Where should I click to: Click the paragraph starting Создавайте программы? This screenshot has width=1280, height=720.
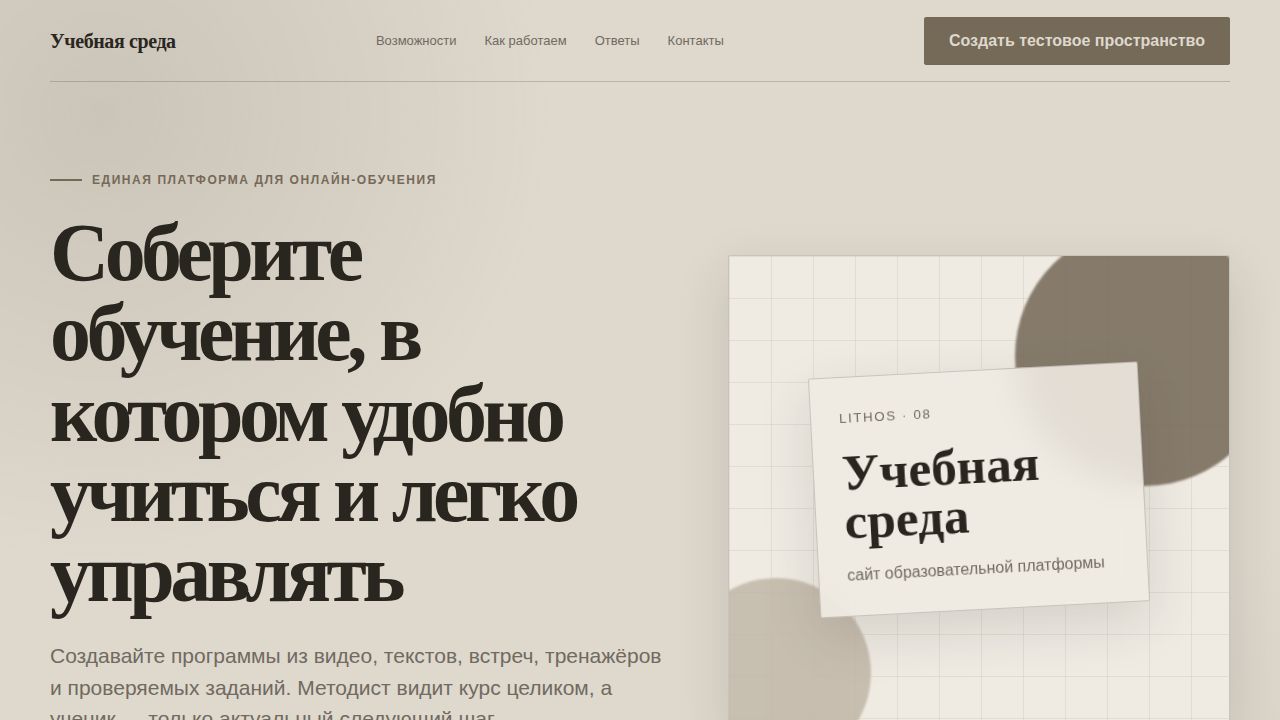(356, 685)
